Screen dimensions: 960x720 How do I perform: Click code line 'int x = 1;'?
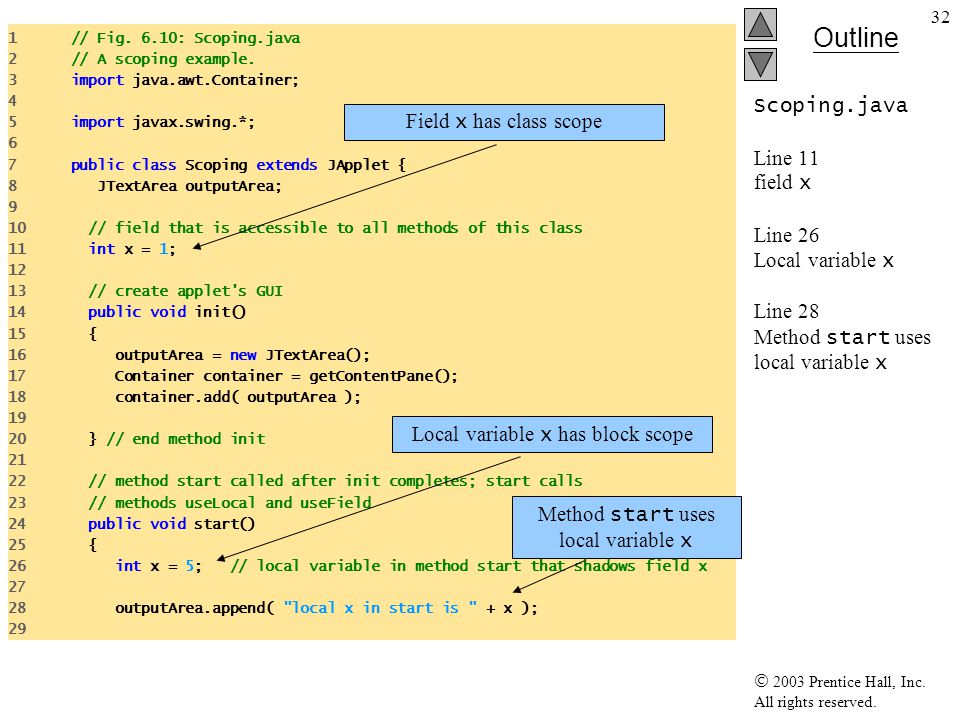click(132, 249)
